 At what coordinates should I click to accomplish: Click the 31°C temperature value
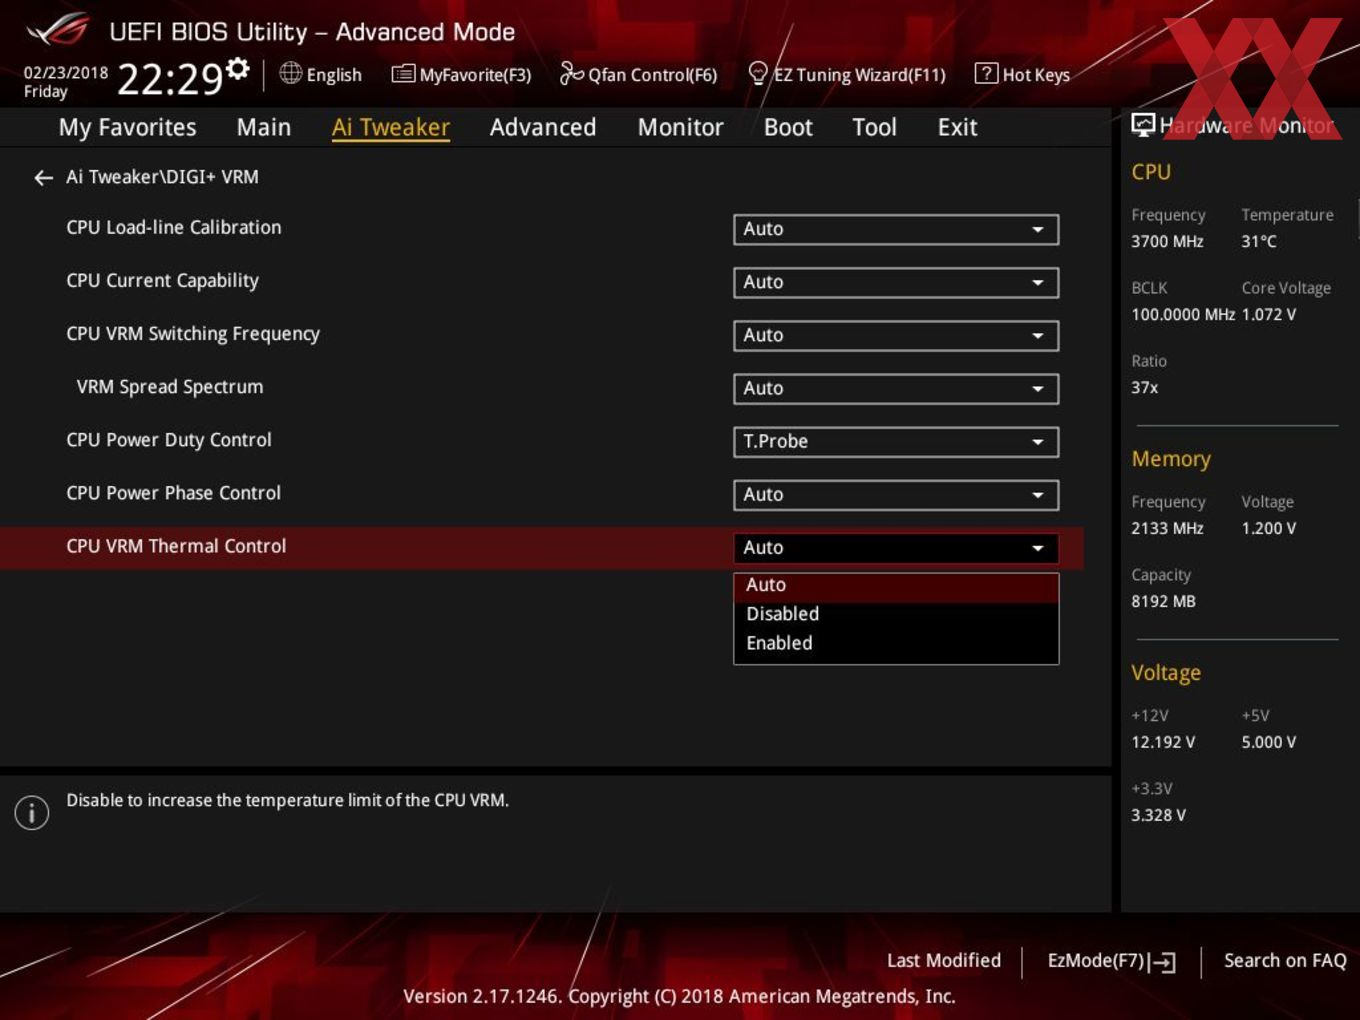coord(1259,241)
